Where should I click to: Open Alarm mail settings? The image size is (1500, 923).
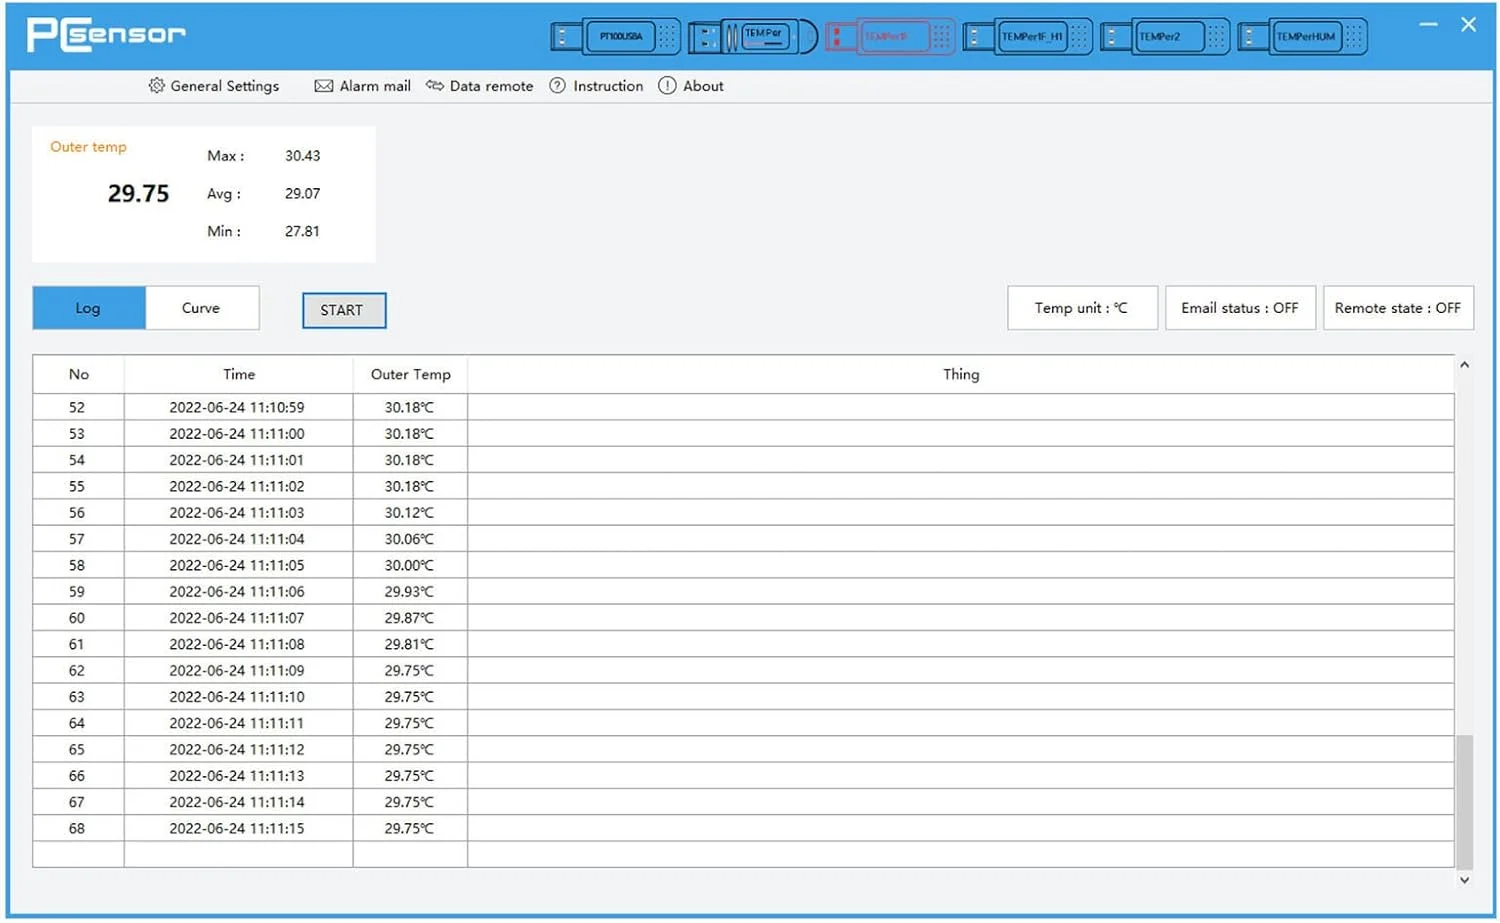pyautogui.click(x=363, y=86)
